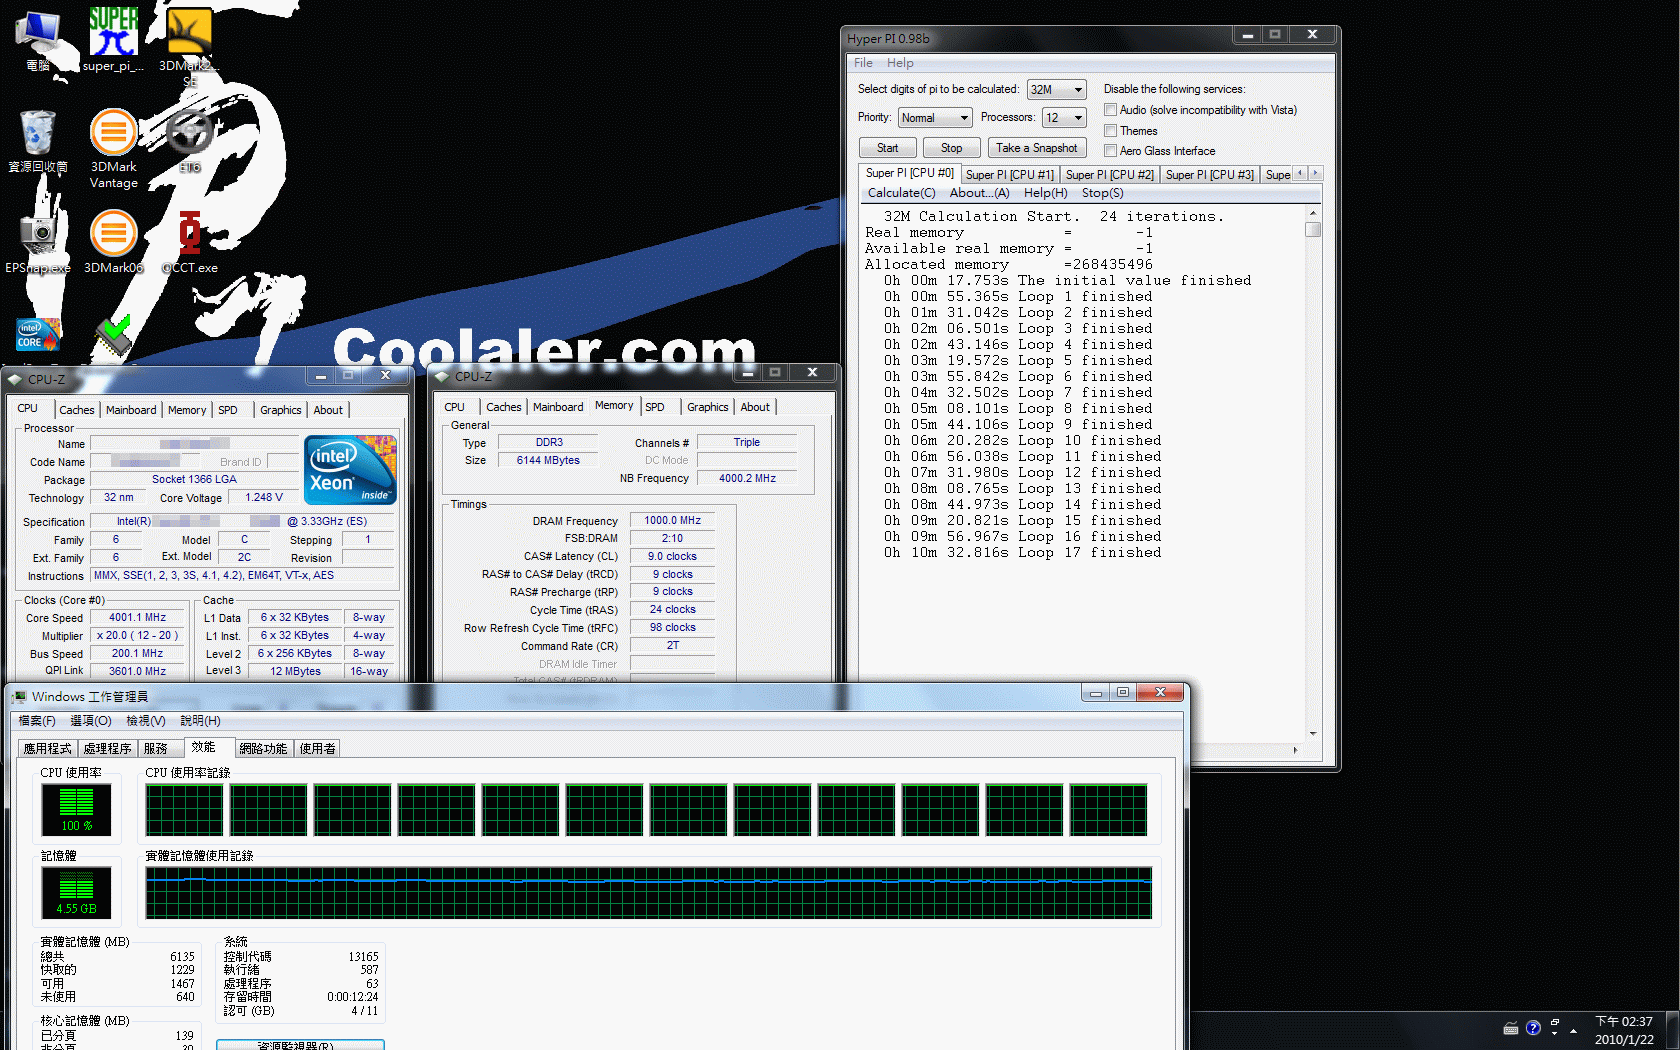The height and width of the screenshot is (1050, 1680).
Task: Open CPU tab in Memory CPU-Z window
Action: [454, 407]
